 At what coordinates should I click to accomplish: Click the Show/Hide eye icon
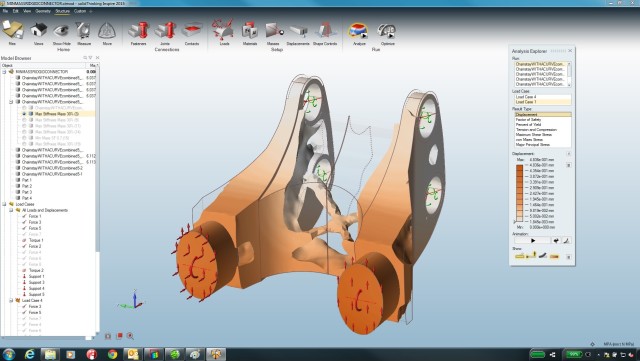tap(61, 31)
